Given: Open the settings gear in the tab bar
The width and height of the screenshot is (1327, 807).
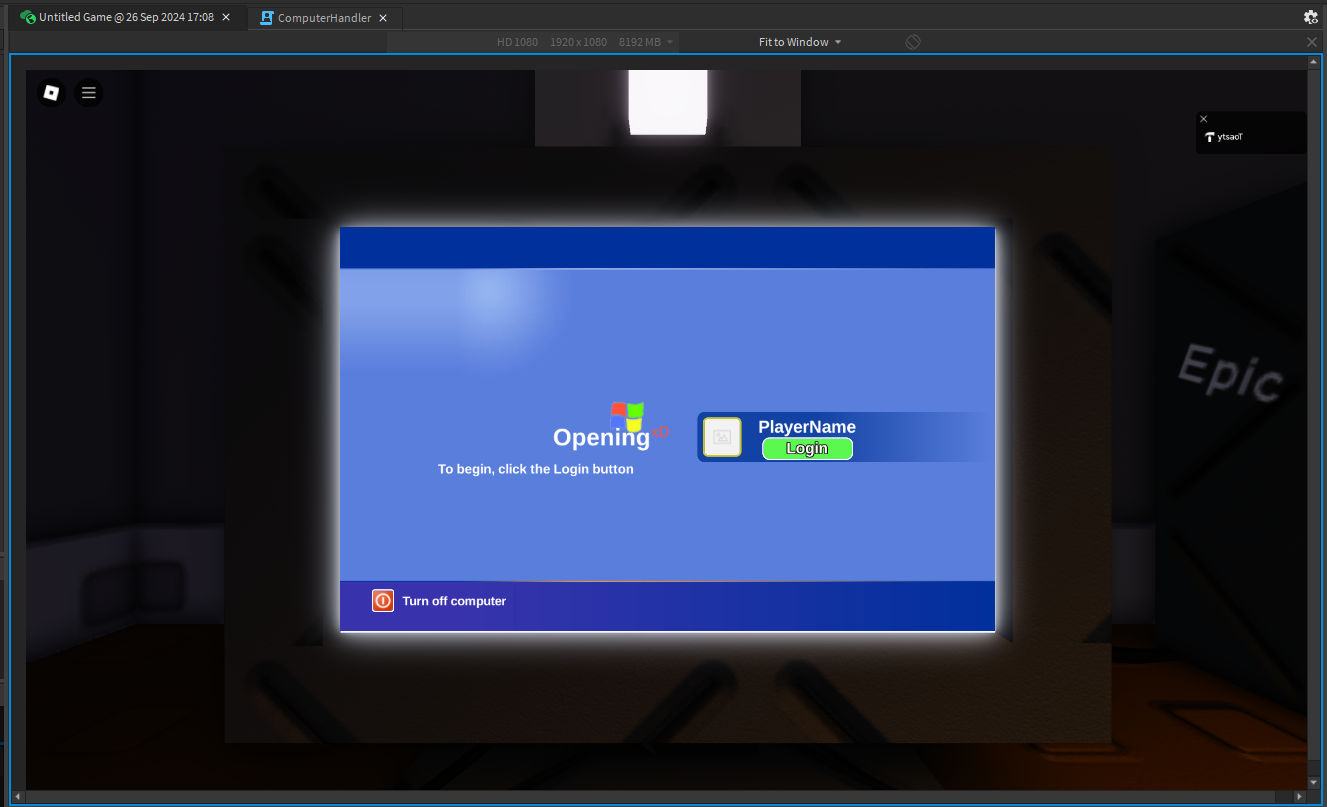Looking at the screenshot, I should pyautogui.click(x=1311, y=17).
